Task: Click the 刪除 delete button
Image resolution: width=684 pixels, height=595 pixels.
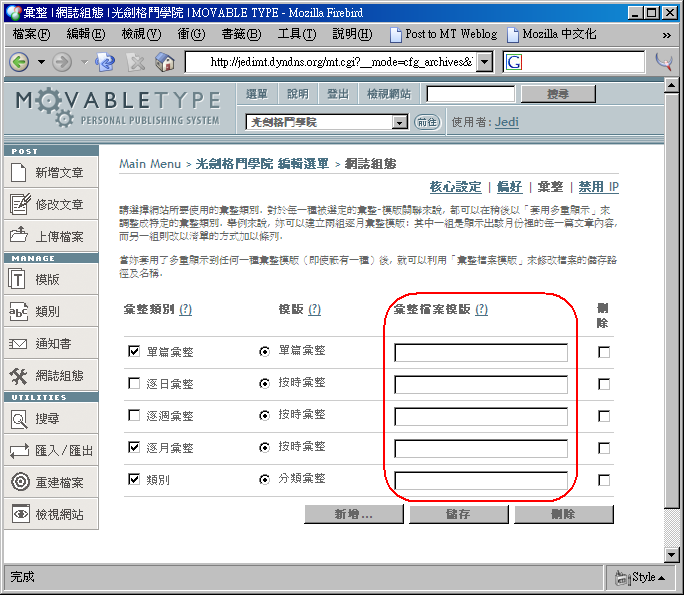Action: [564, 514]
